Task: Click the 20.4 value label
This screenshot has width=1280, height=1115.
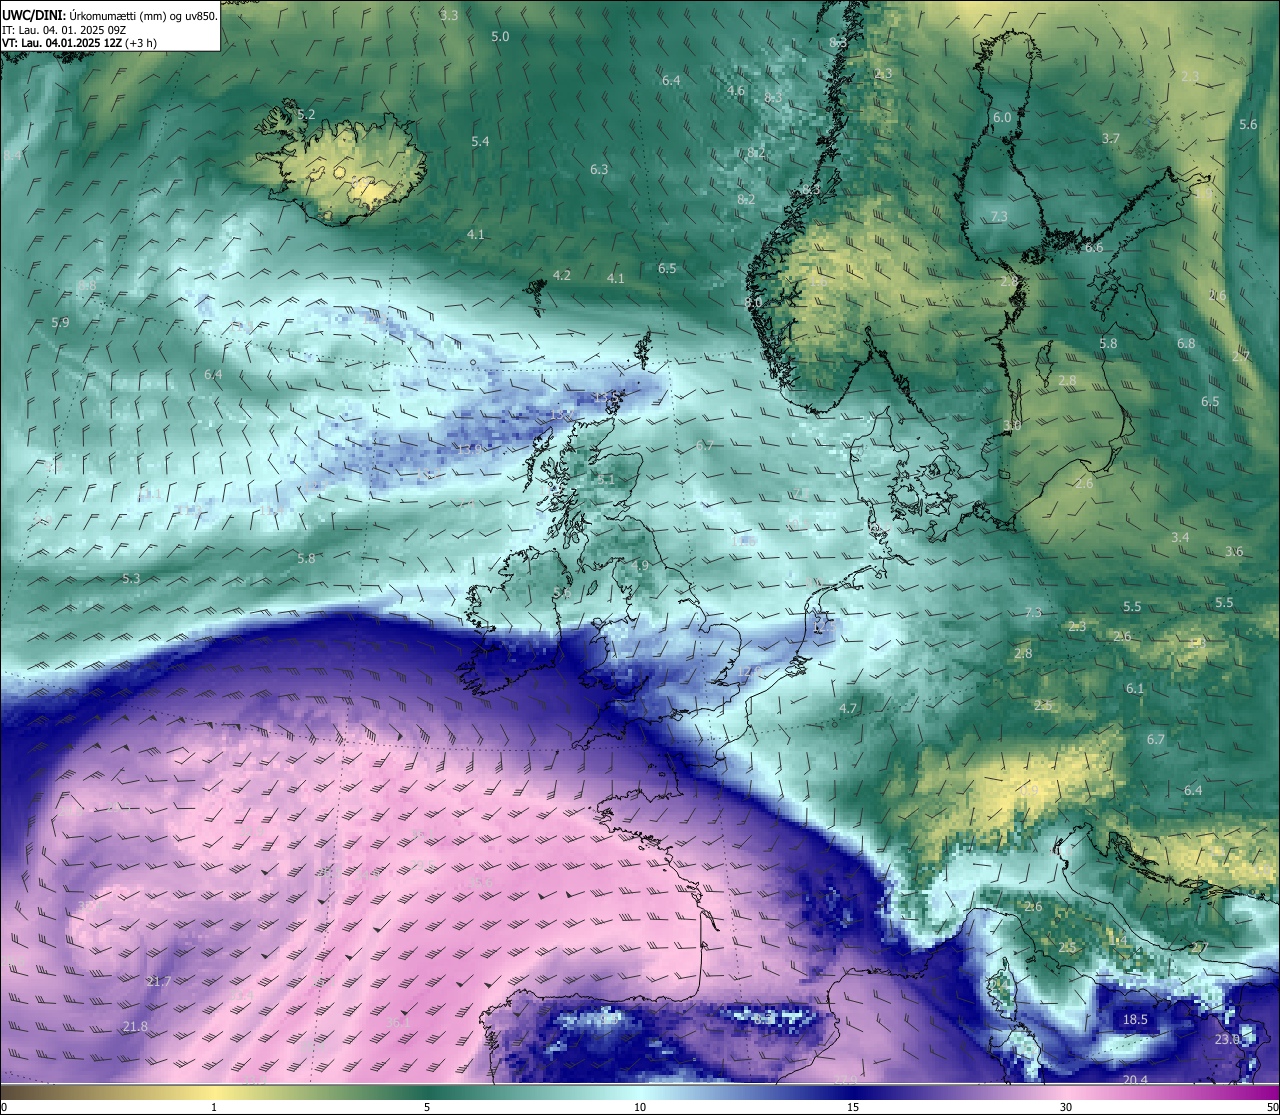Action: tap(1135, 1080)
